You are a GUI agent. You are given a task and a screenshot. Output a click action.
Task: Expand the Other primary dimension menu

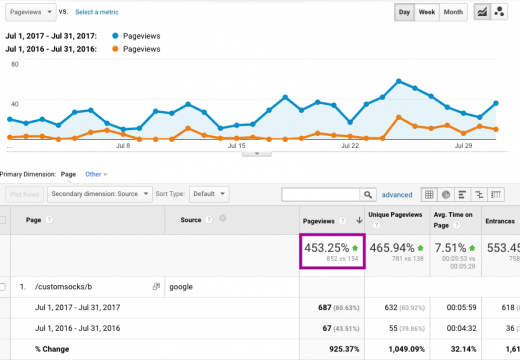[96, 174]
